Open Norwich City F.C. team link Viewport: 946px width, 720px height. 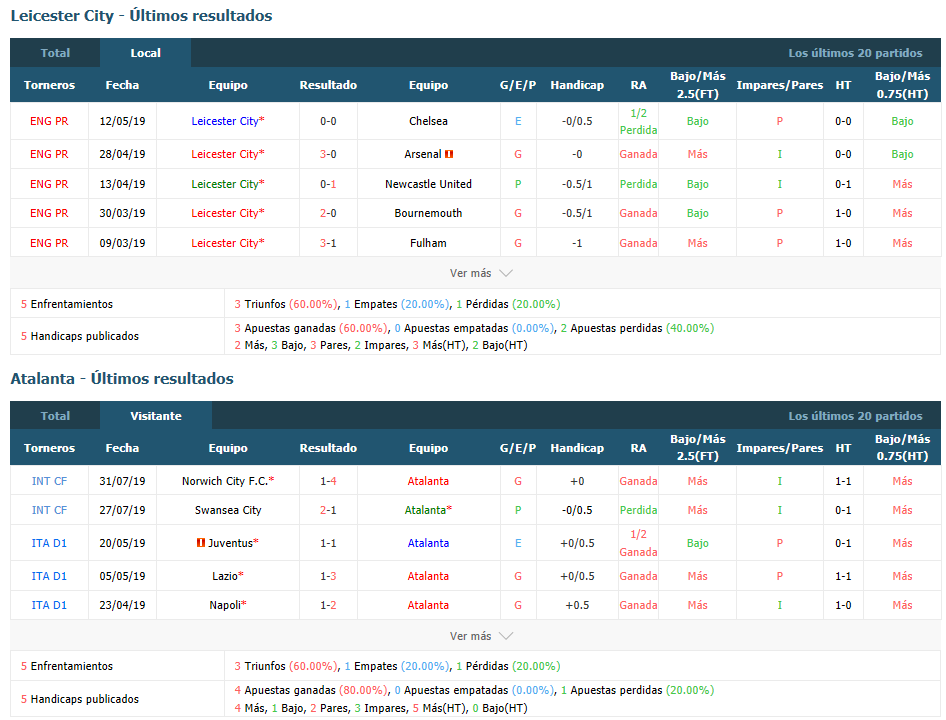[225, 481]
